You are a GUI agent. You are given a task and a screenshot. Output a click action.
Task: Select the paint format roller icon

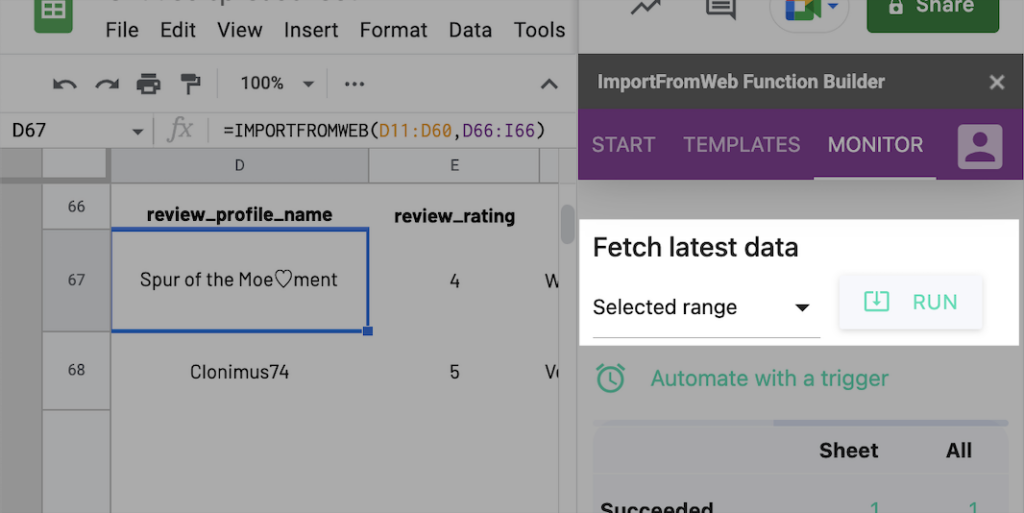click(190, 84)
